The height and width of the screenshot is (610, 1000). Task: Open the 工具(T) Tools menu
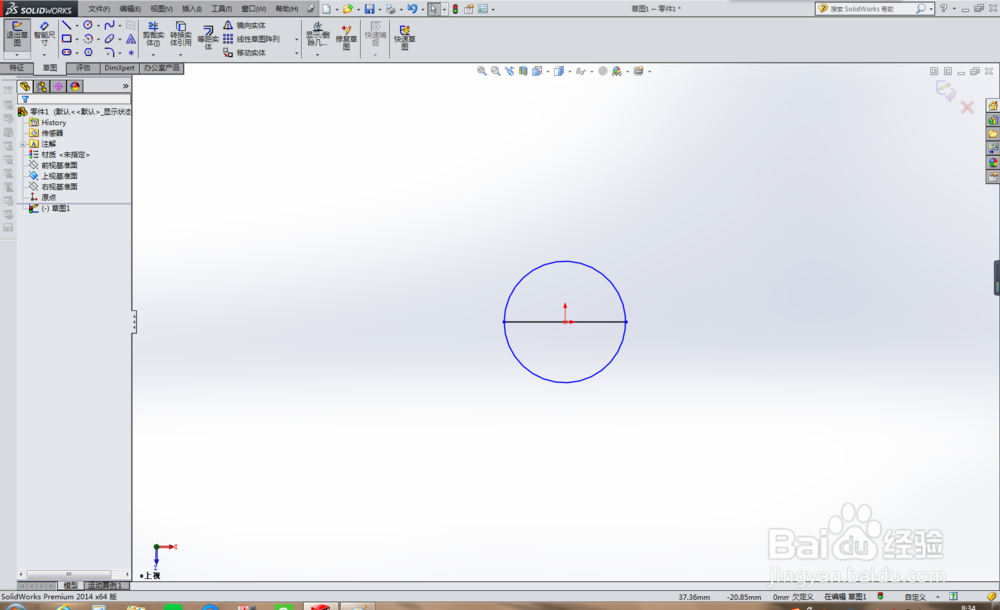(222, 9)
